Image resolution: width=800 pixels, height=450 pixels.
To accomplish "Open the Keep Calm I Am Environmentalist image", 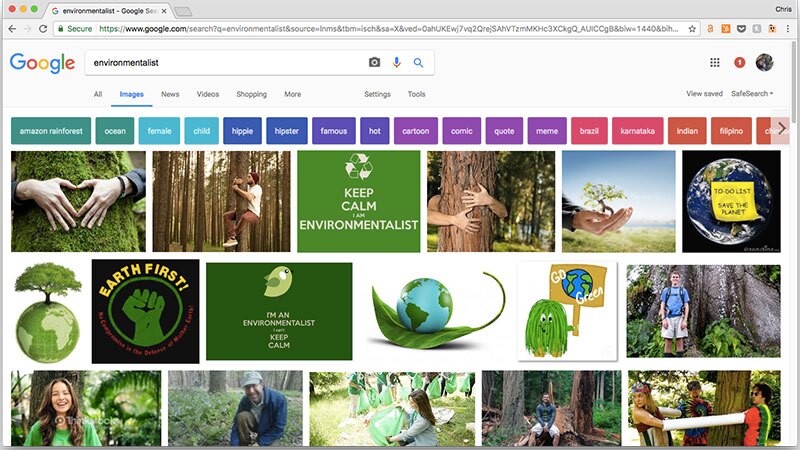I will tap(358, 201).
